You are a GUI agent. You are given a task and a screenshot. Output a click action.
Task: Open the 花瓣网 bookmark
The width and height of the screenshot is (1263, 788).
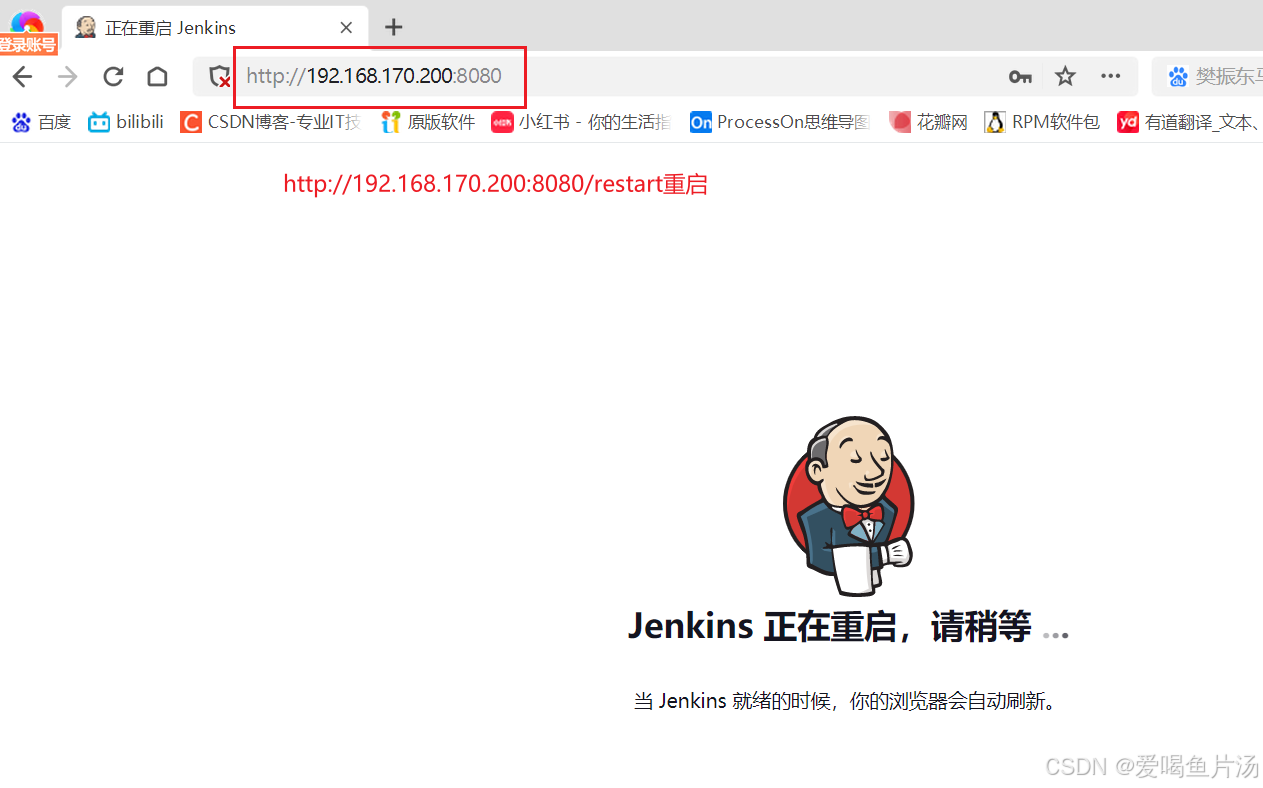click(x=929, y=122)
